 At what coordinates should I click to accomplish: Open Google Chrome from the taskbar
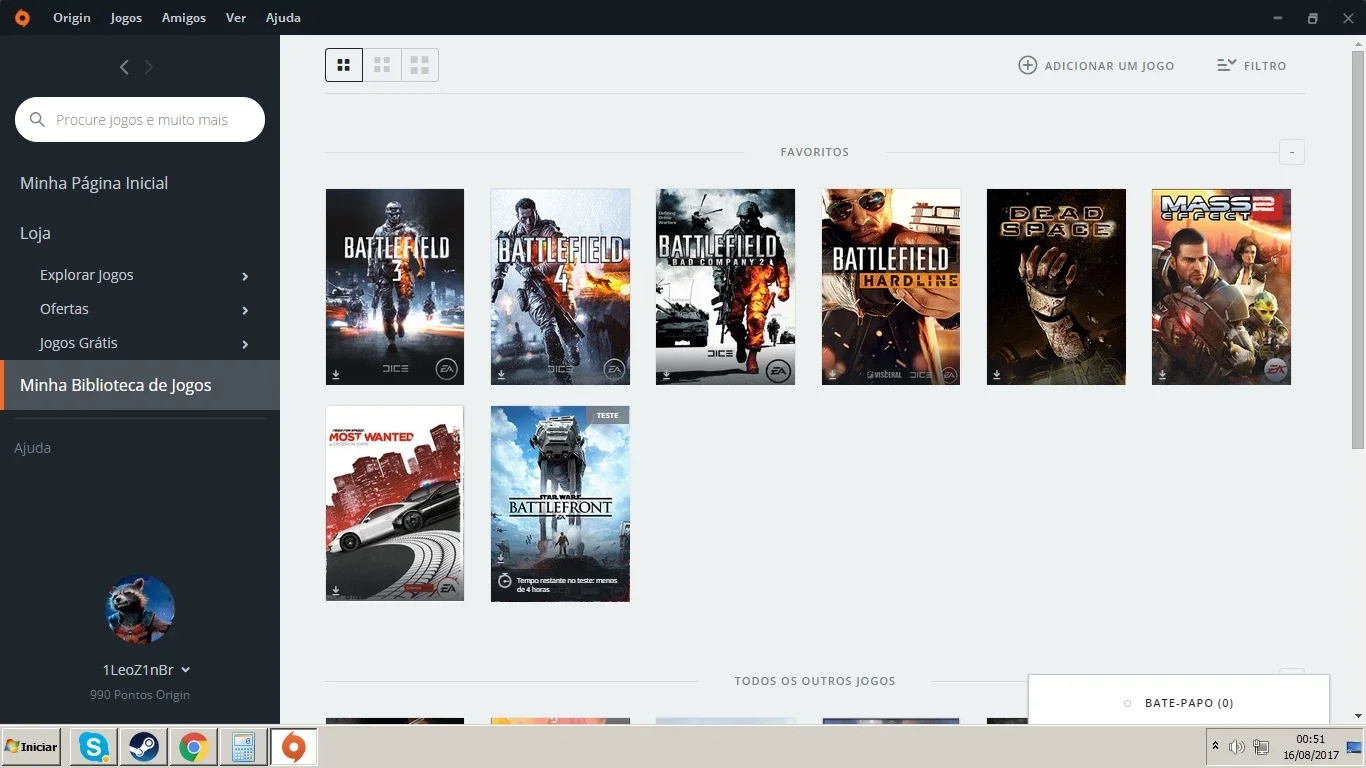coord(193,747)
